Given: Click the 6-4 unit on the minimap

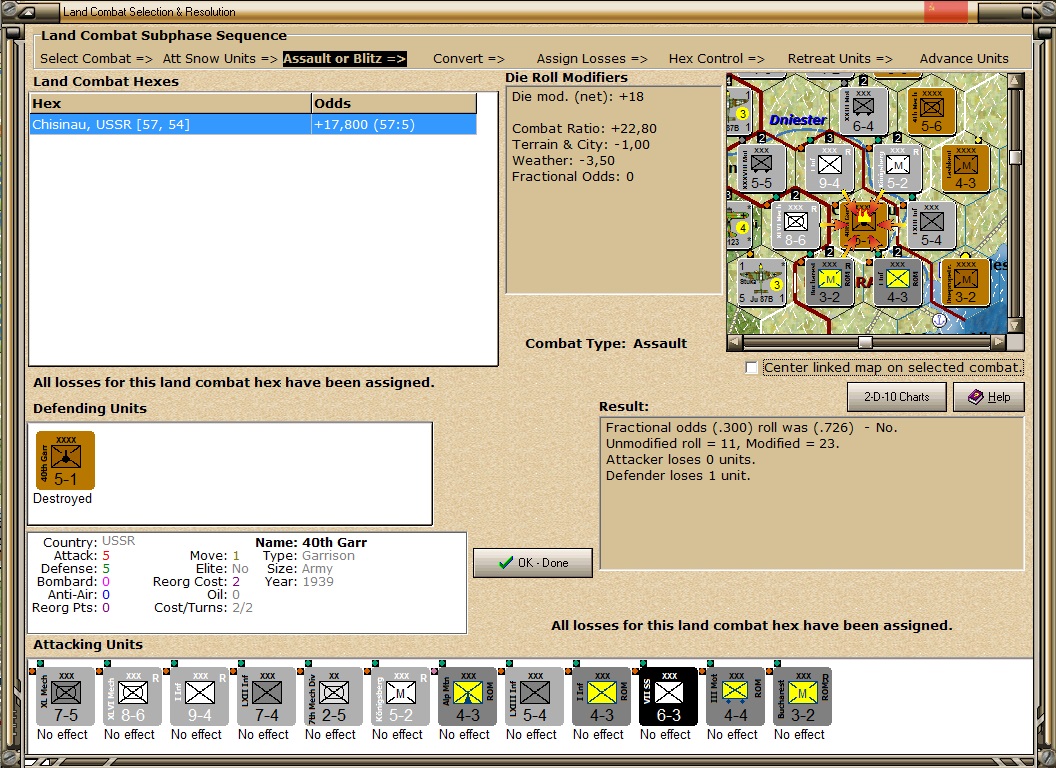Looking at the screenshot, I should point(863,111).
